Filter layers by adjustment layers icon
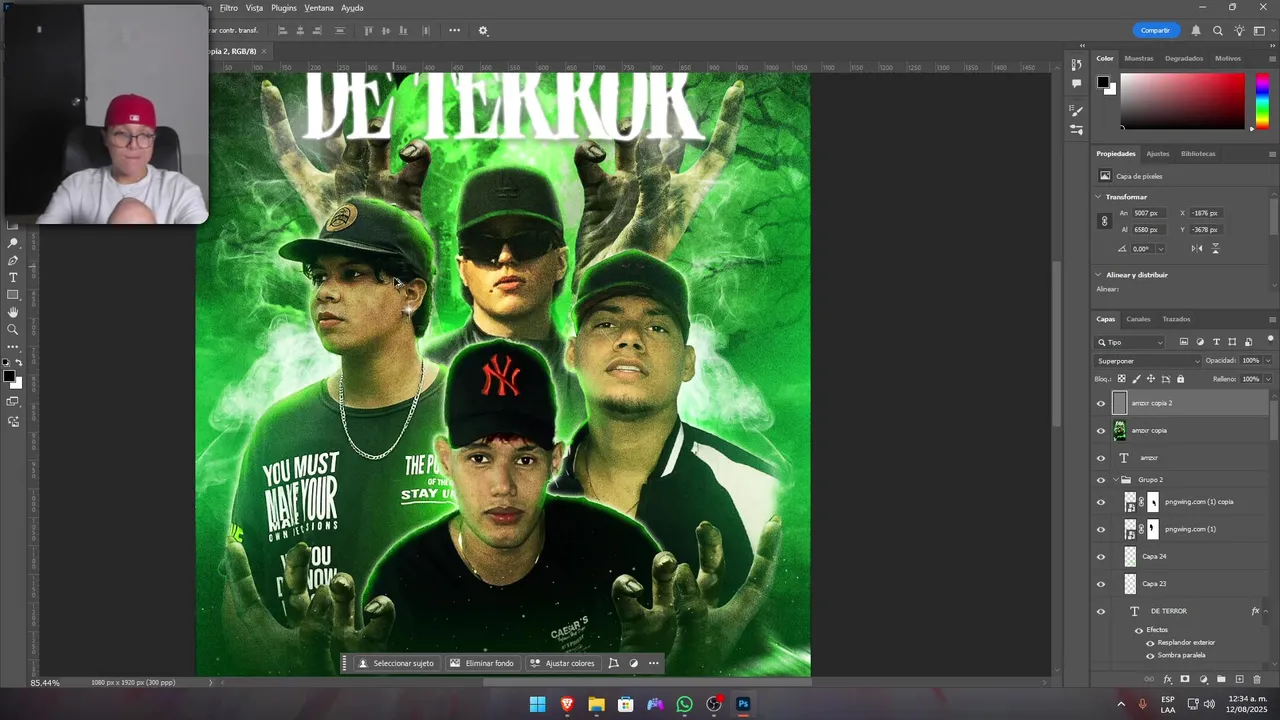The width and height of the screenshot is (1280, 720). click(x=1200, y=342)
